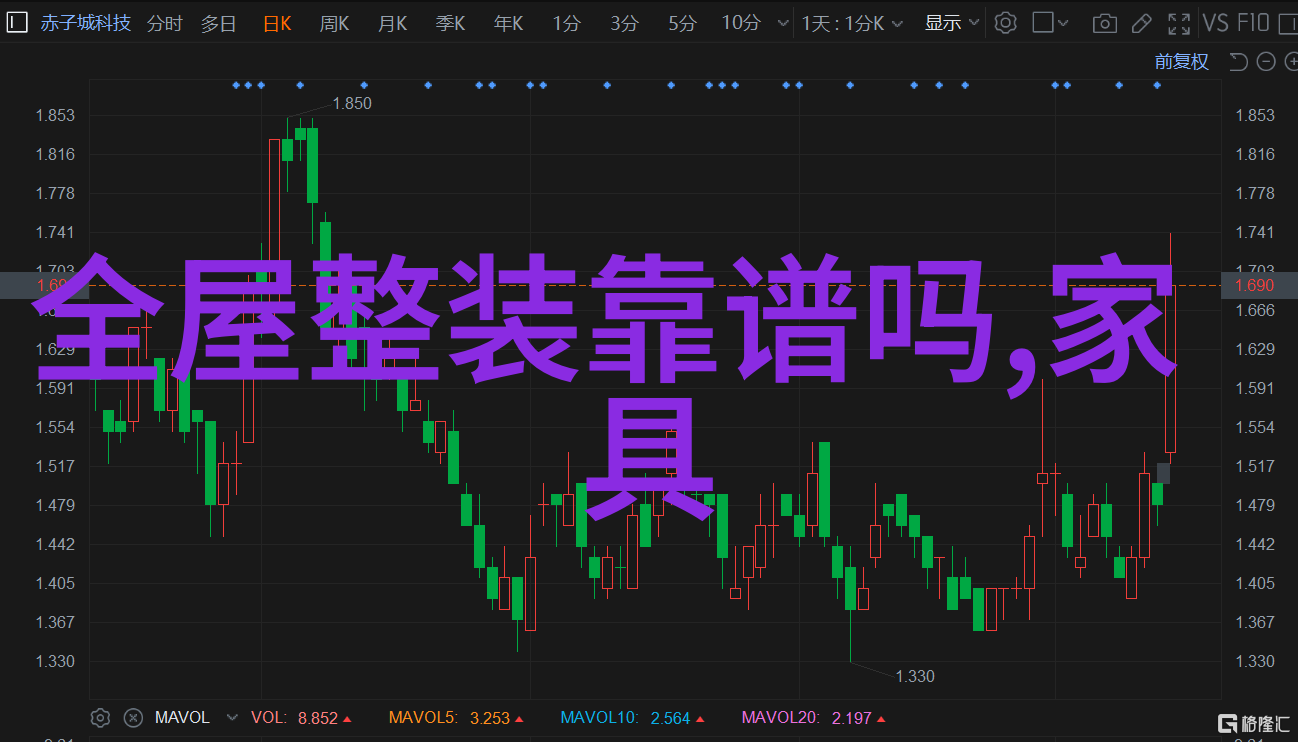Open the VS compare tool
Viewport: 1298px width, 742px height.
(1215, 22)
